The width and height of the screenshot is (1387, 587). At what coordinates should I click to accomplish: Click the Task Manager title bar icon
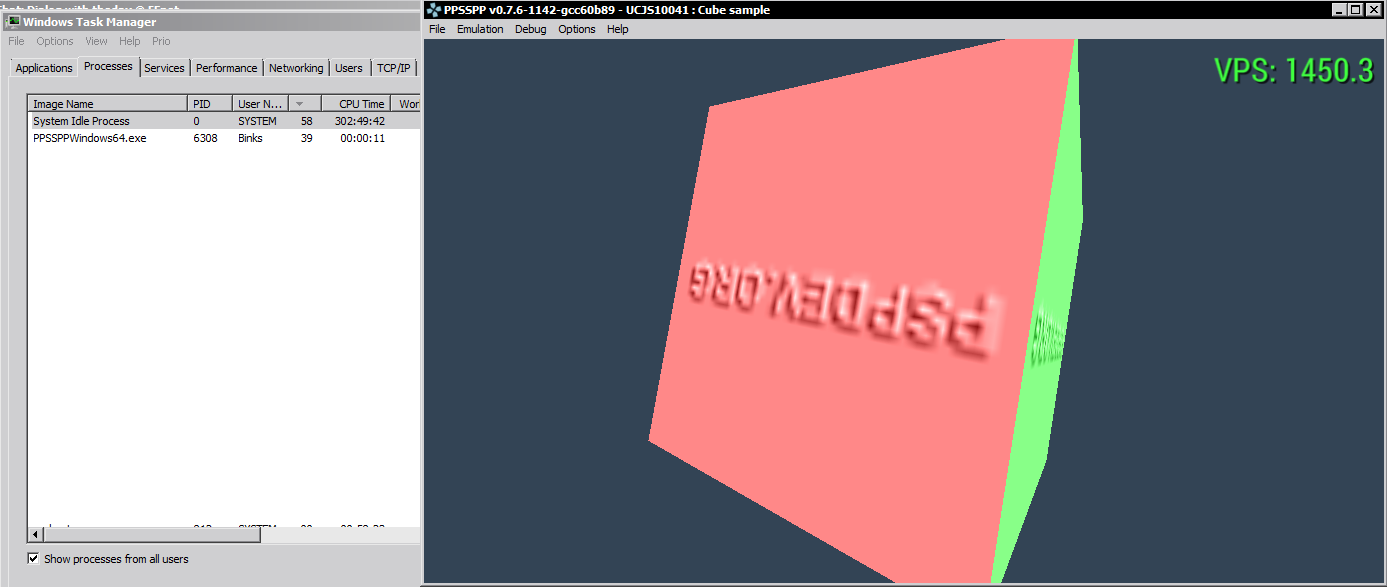[x=14, y=22]
